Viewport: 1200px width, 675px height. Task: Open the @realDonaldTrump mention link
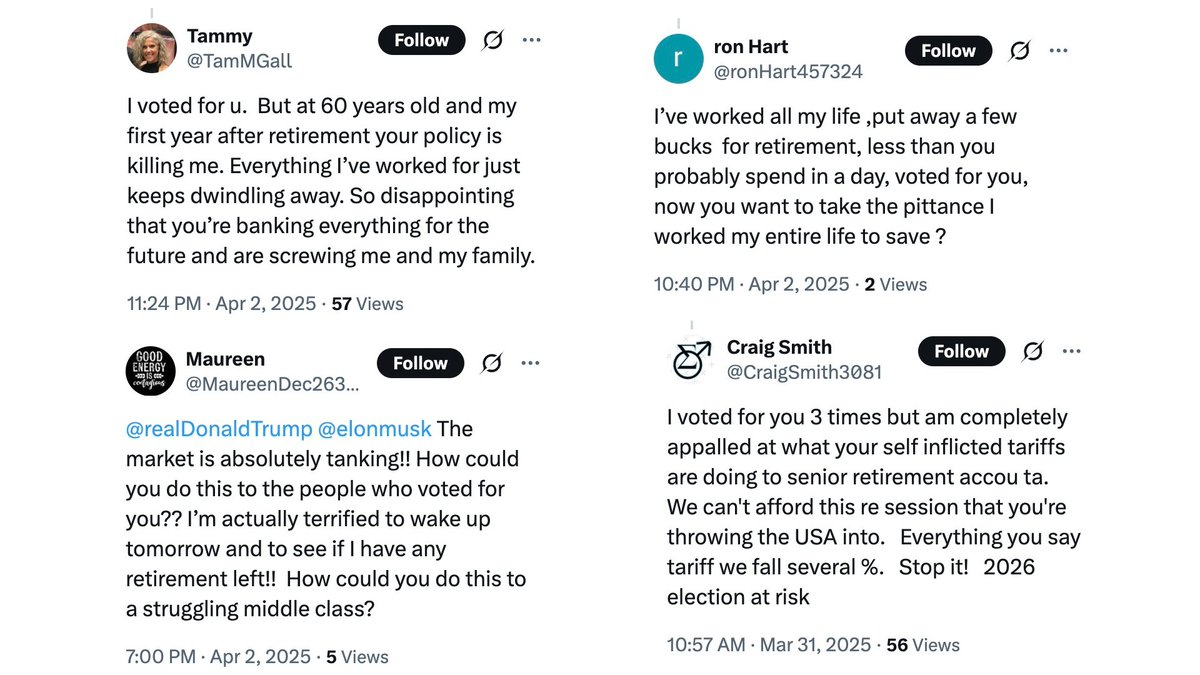(x=218, y=429)
